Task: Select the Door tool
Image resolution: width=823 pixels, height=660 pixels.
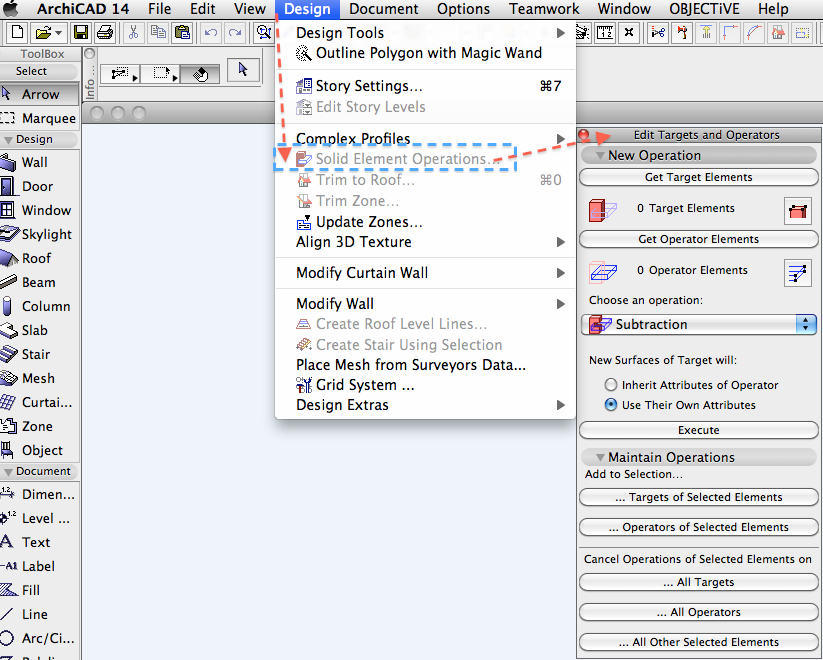Action: click(x=39, y=186)
